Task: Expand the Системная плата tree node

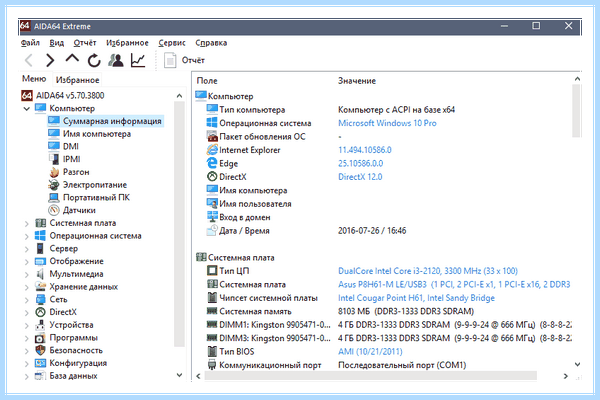Action: pos(26,224)
